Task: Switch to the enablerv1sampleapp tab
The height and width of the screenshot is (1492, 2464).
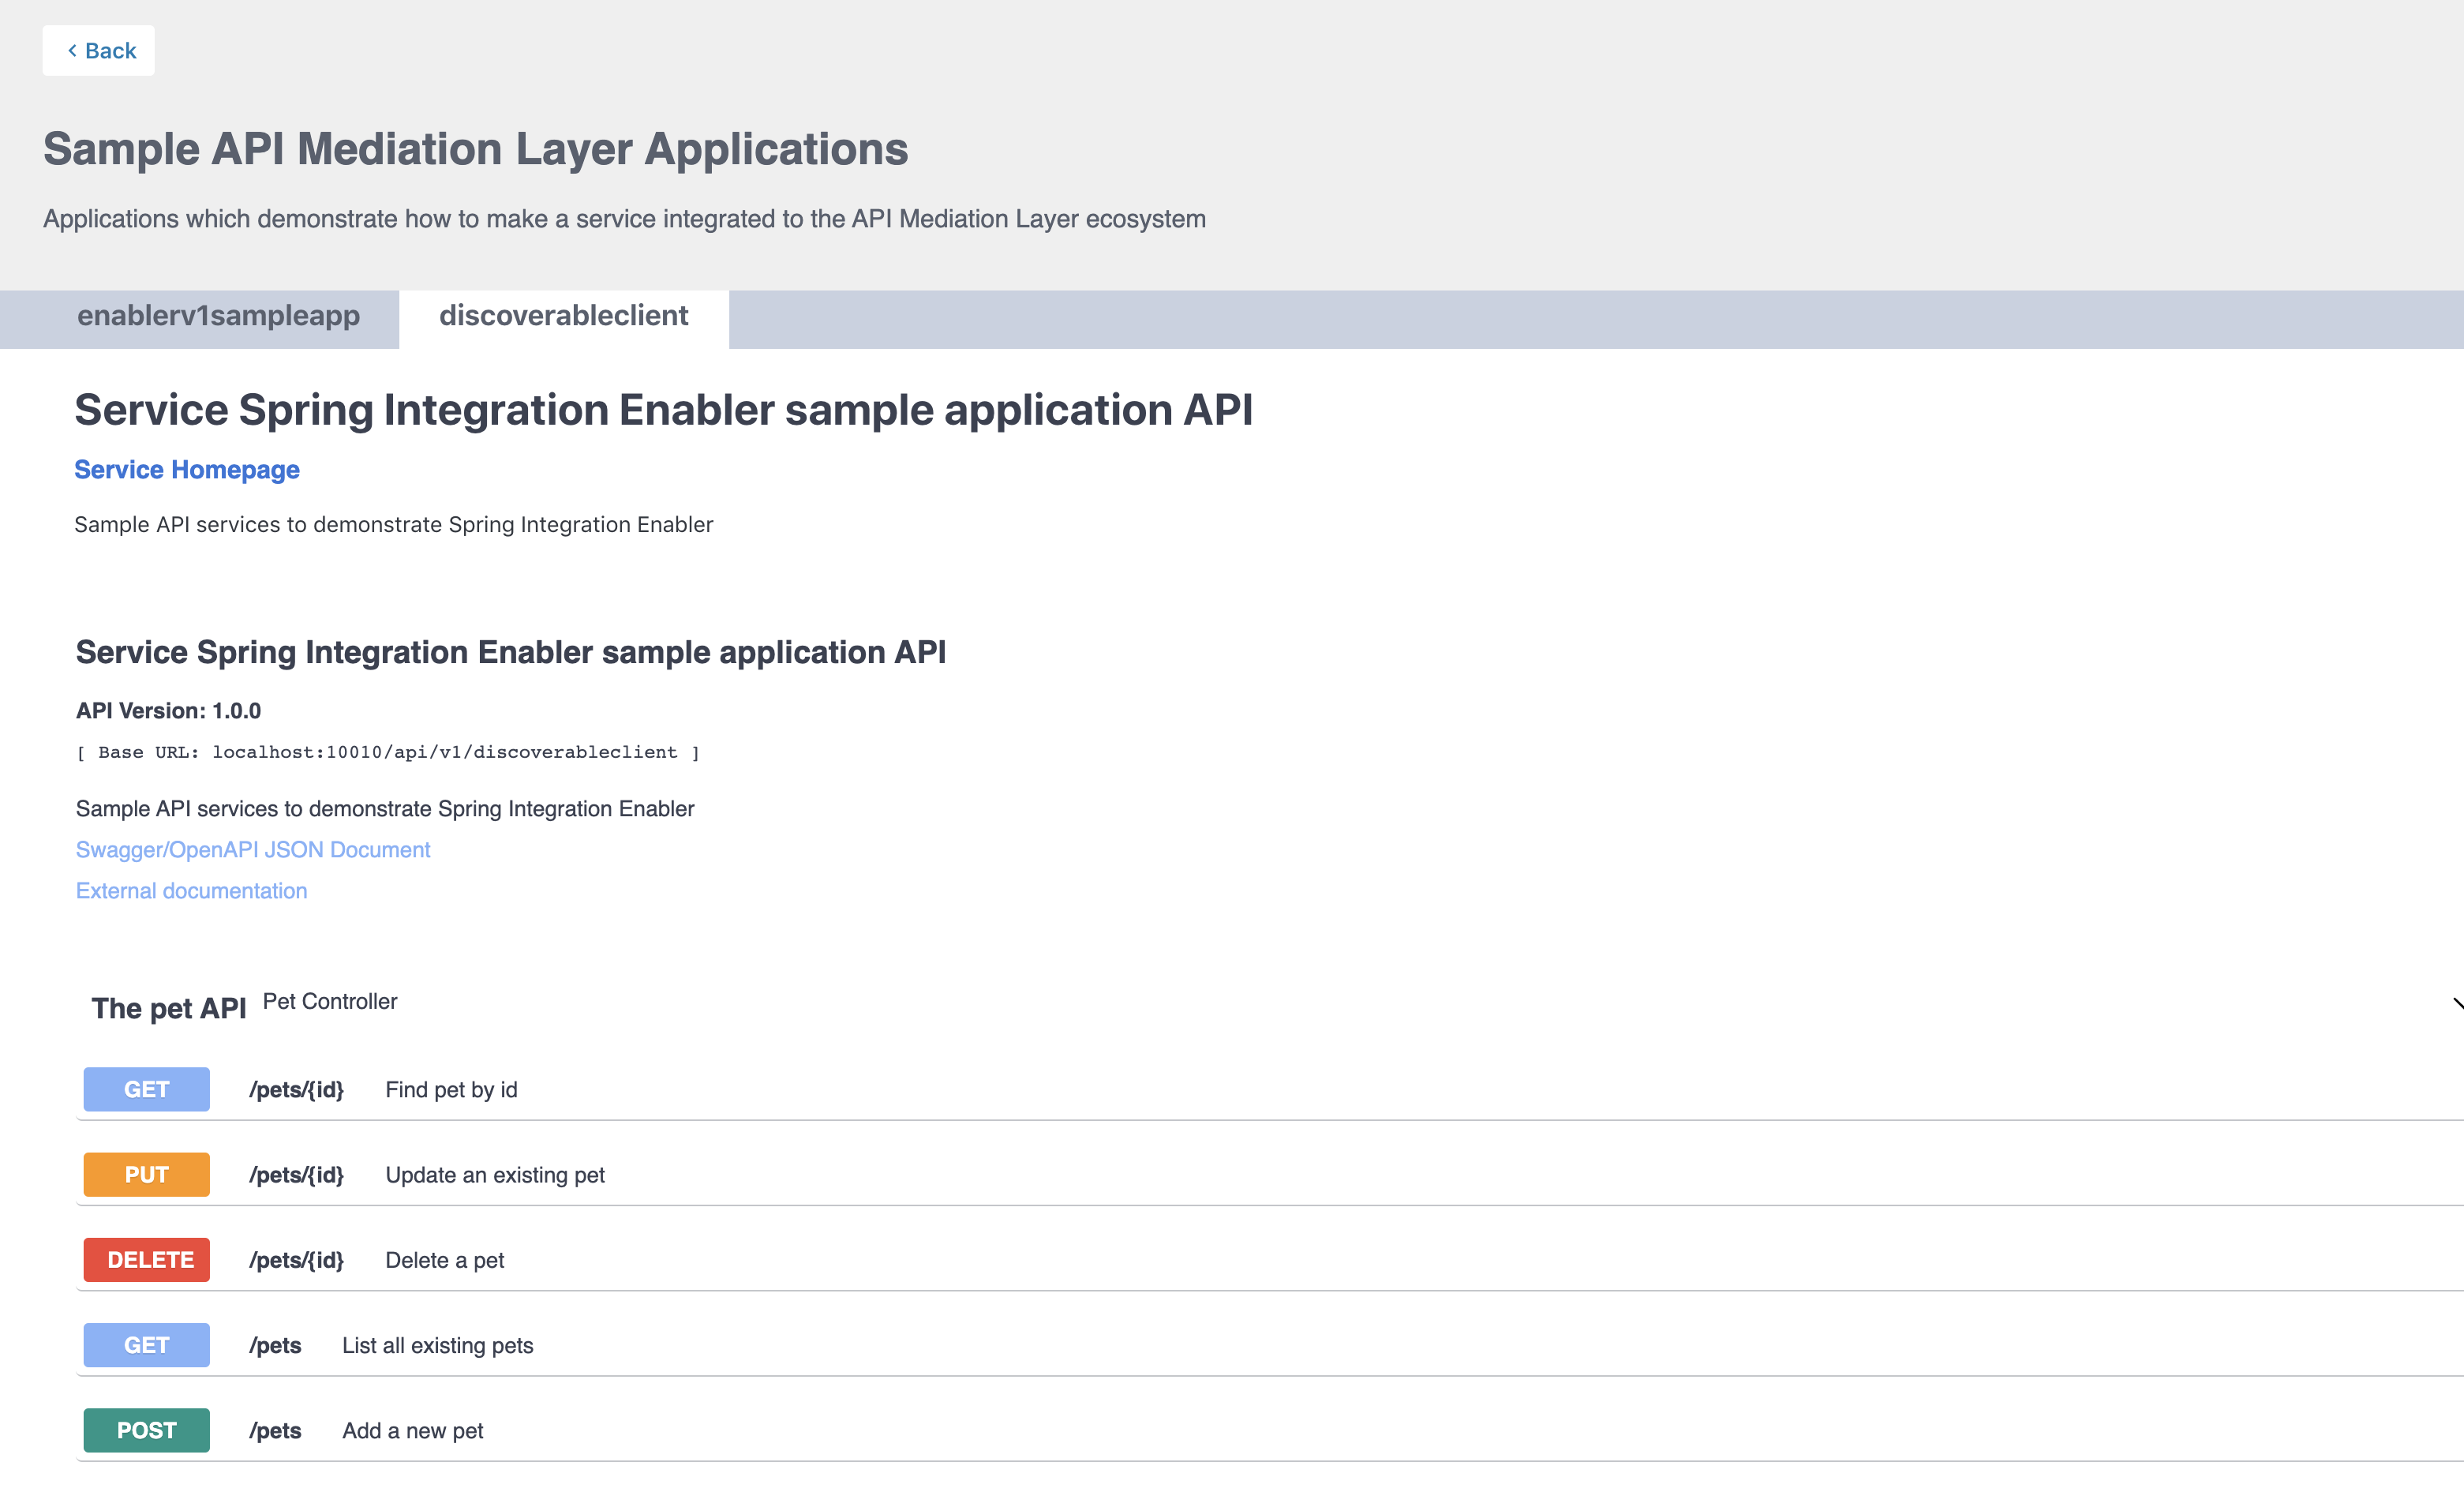Action: pyautogui.click(x=219, y=316)
